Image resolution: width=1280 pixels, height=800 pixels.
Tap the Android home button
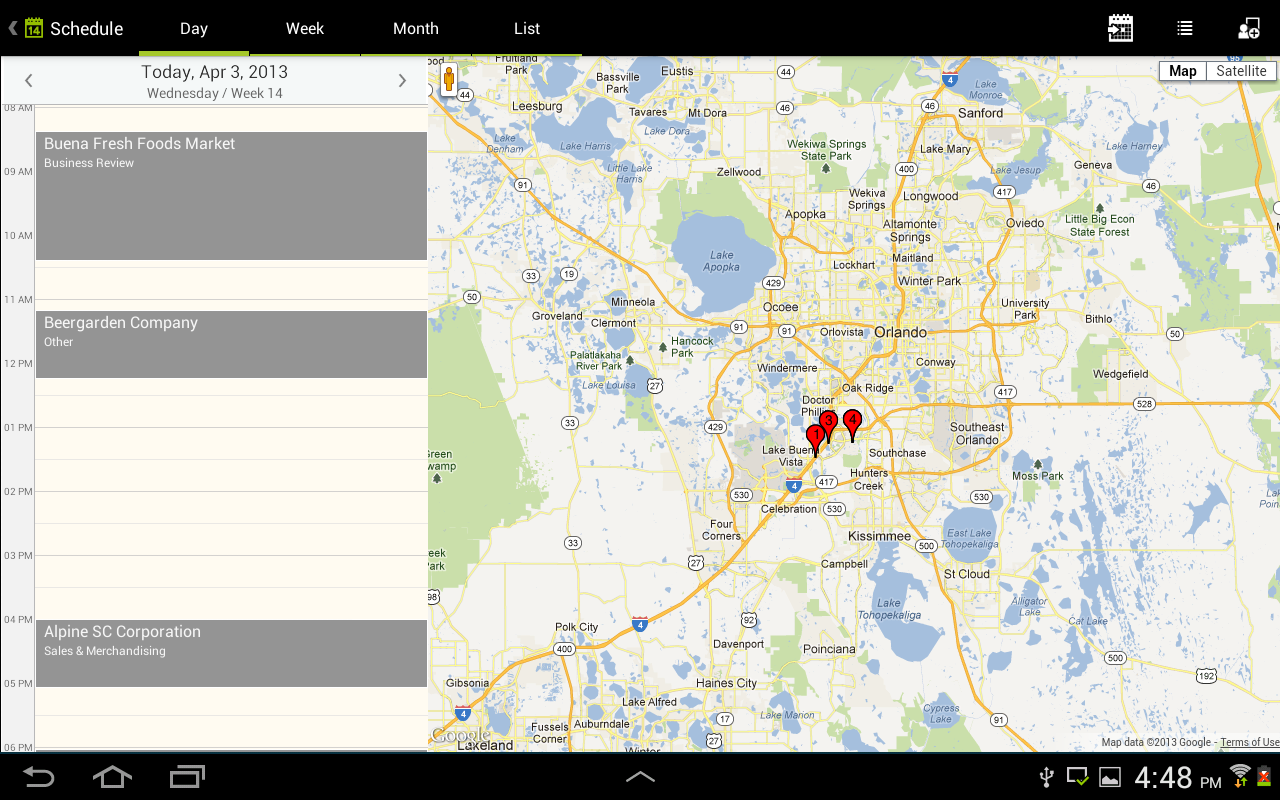tap(112, 776)
